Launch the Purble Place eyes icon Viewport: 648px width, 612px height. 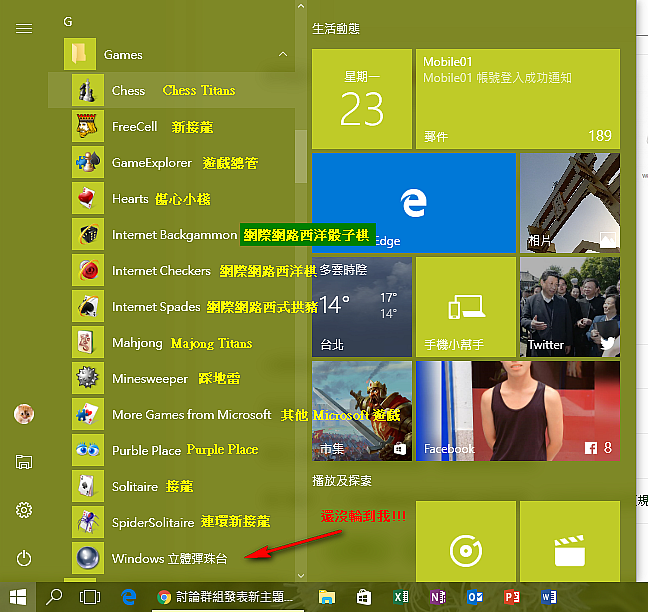click(88, 450)
